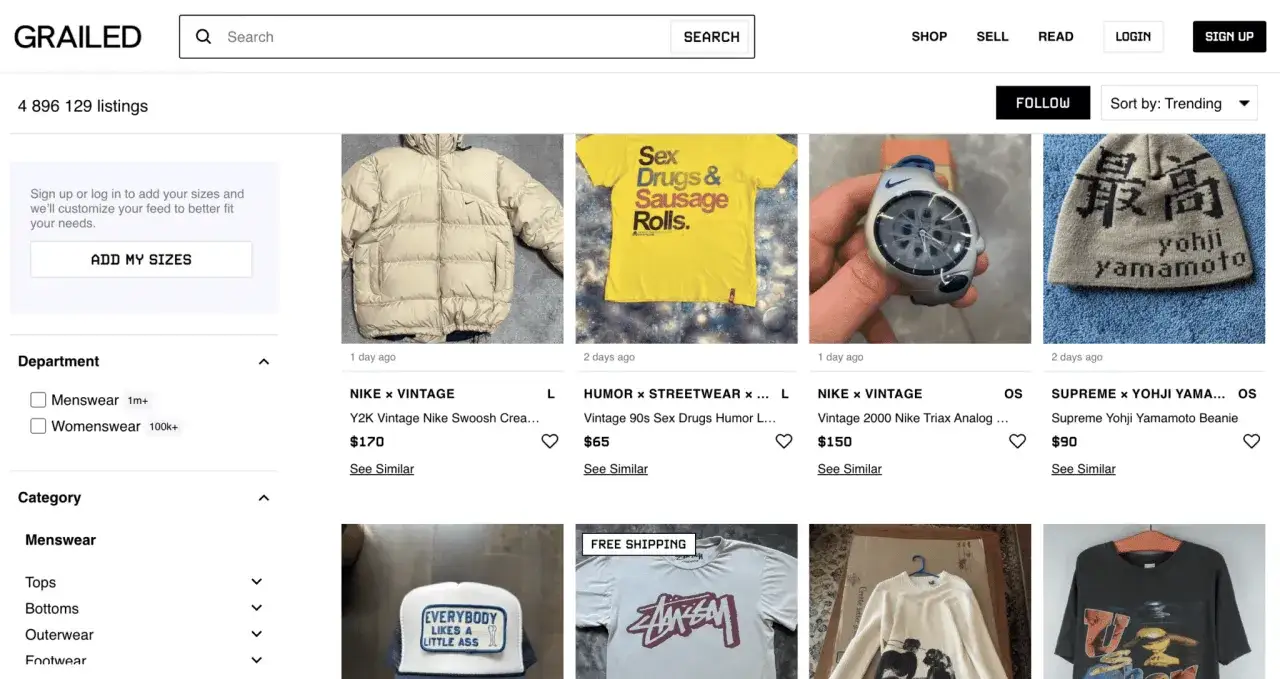
Task: Check the Menswear department checkbox
Action: (38, 400)
